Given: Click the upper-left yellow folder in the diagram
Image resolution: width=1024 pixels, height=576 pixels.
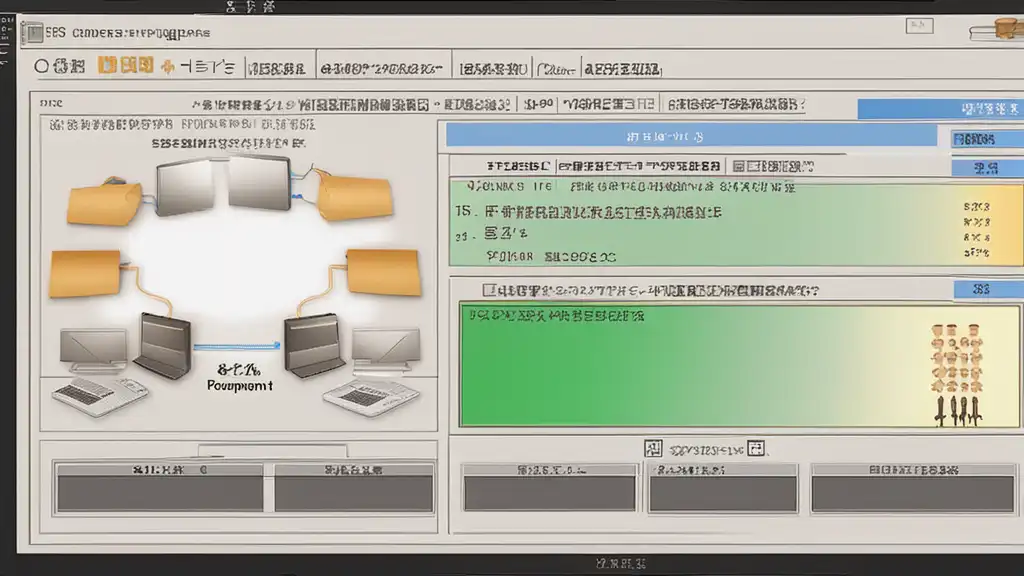Looking at the screenshot, I should click(x=104, y=201).
